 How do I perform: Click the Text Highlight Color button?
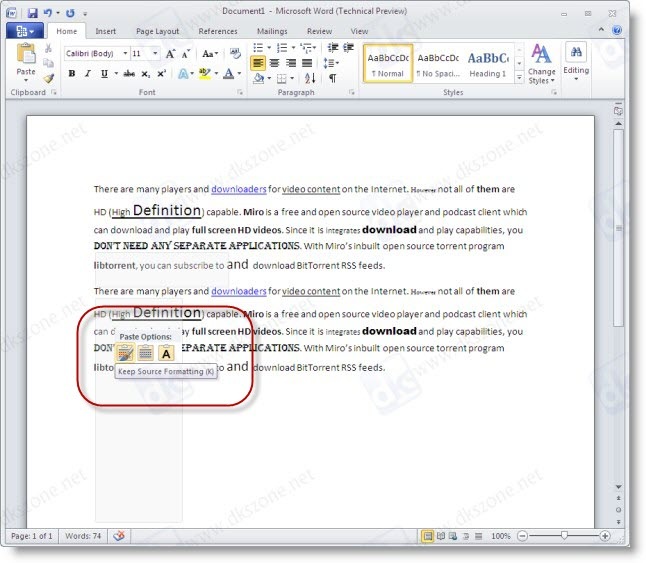pyautogui.click(x=204, y=74)
